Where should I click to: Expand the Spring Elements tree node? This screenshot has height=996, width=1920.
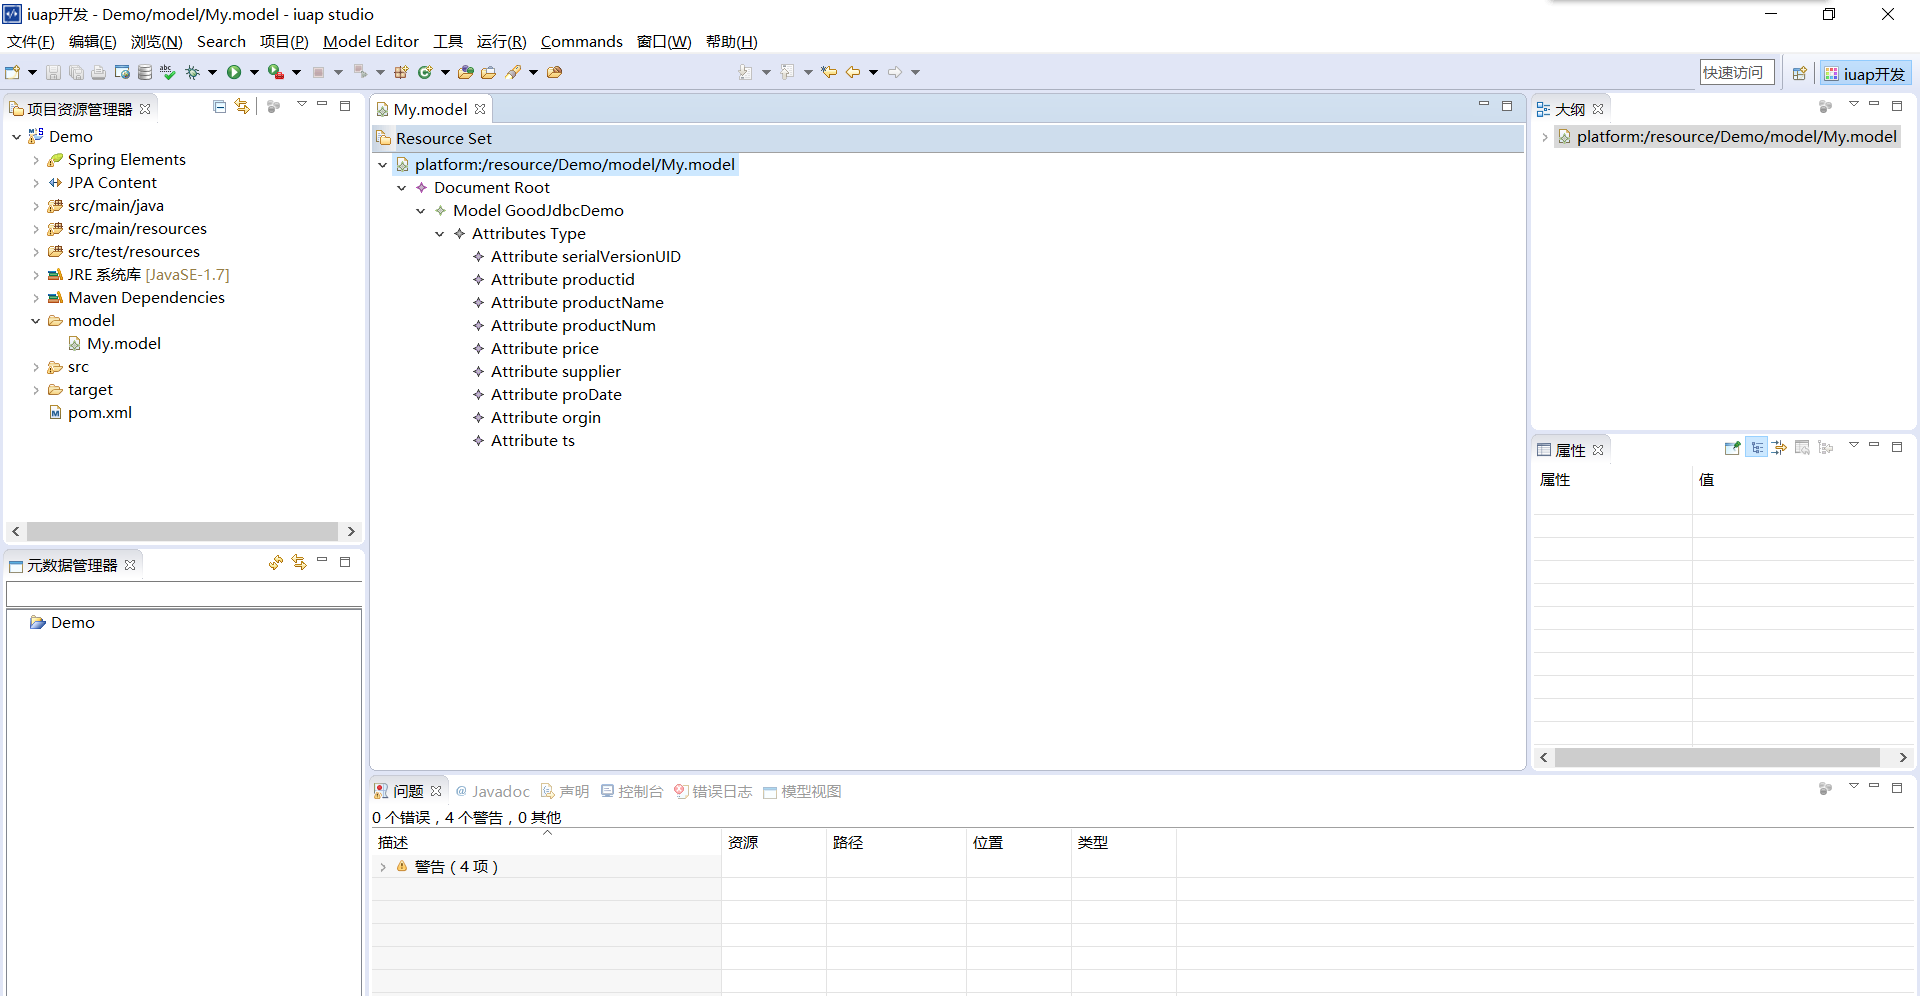coord(36,160)
